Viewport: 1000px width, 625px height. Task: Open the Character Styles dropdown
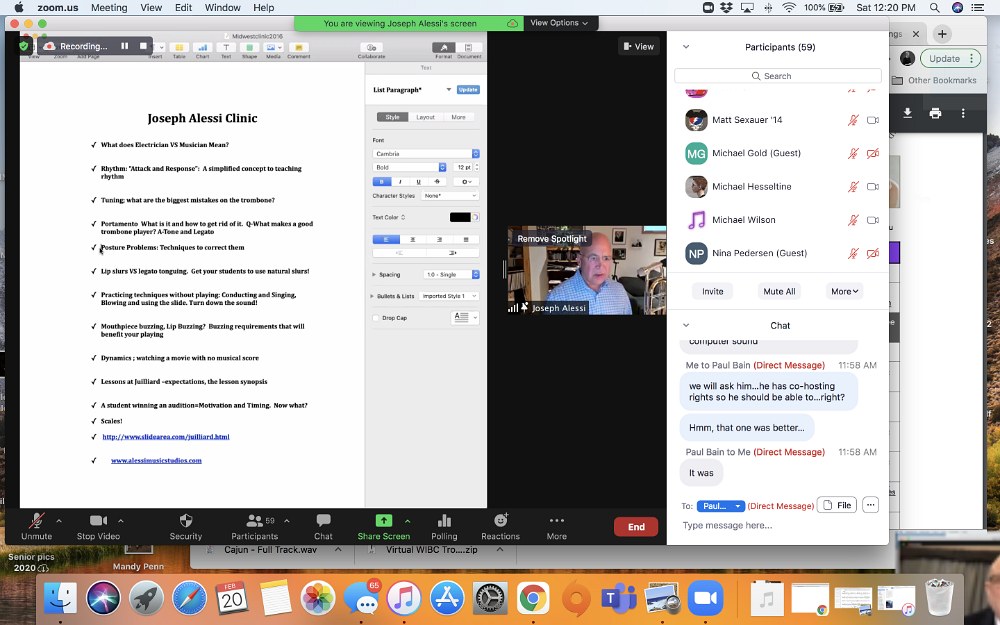click(x=450, y=196)
